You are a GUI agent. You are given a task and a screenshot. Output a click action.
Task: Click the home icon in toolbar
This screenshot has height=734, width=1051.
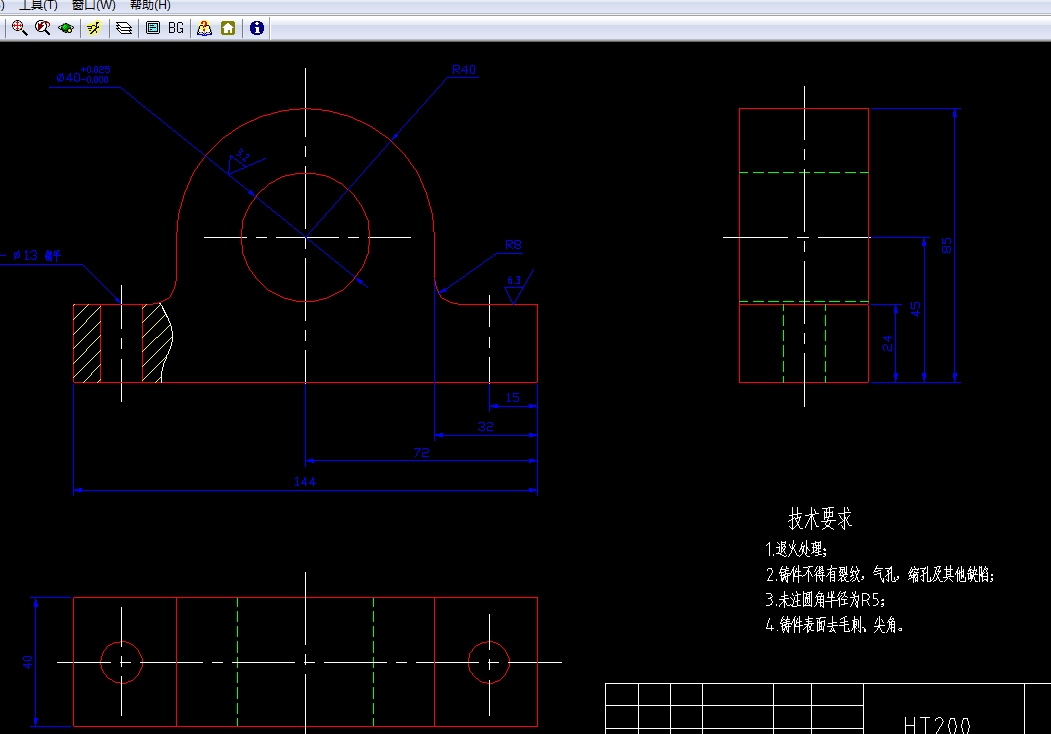[228, 27]
